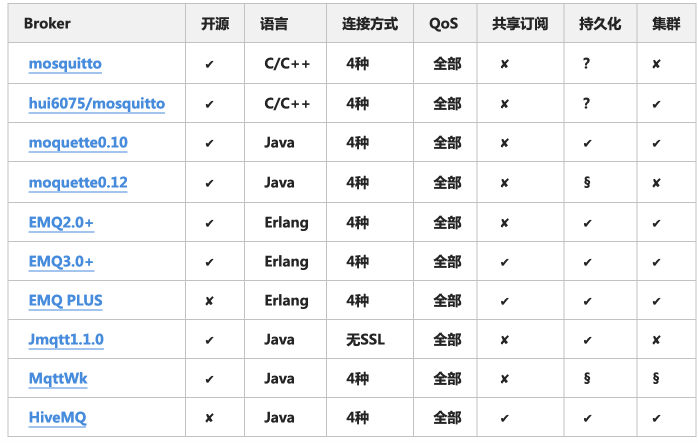Click the 无SSL cell in Jmqtt row
Screen dimensions: 698x443
pos(365,340)
